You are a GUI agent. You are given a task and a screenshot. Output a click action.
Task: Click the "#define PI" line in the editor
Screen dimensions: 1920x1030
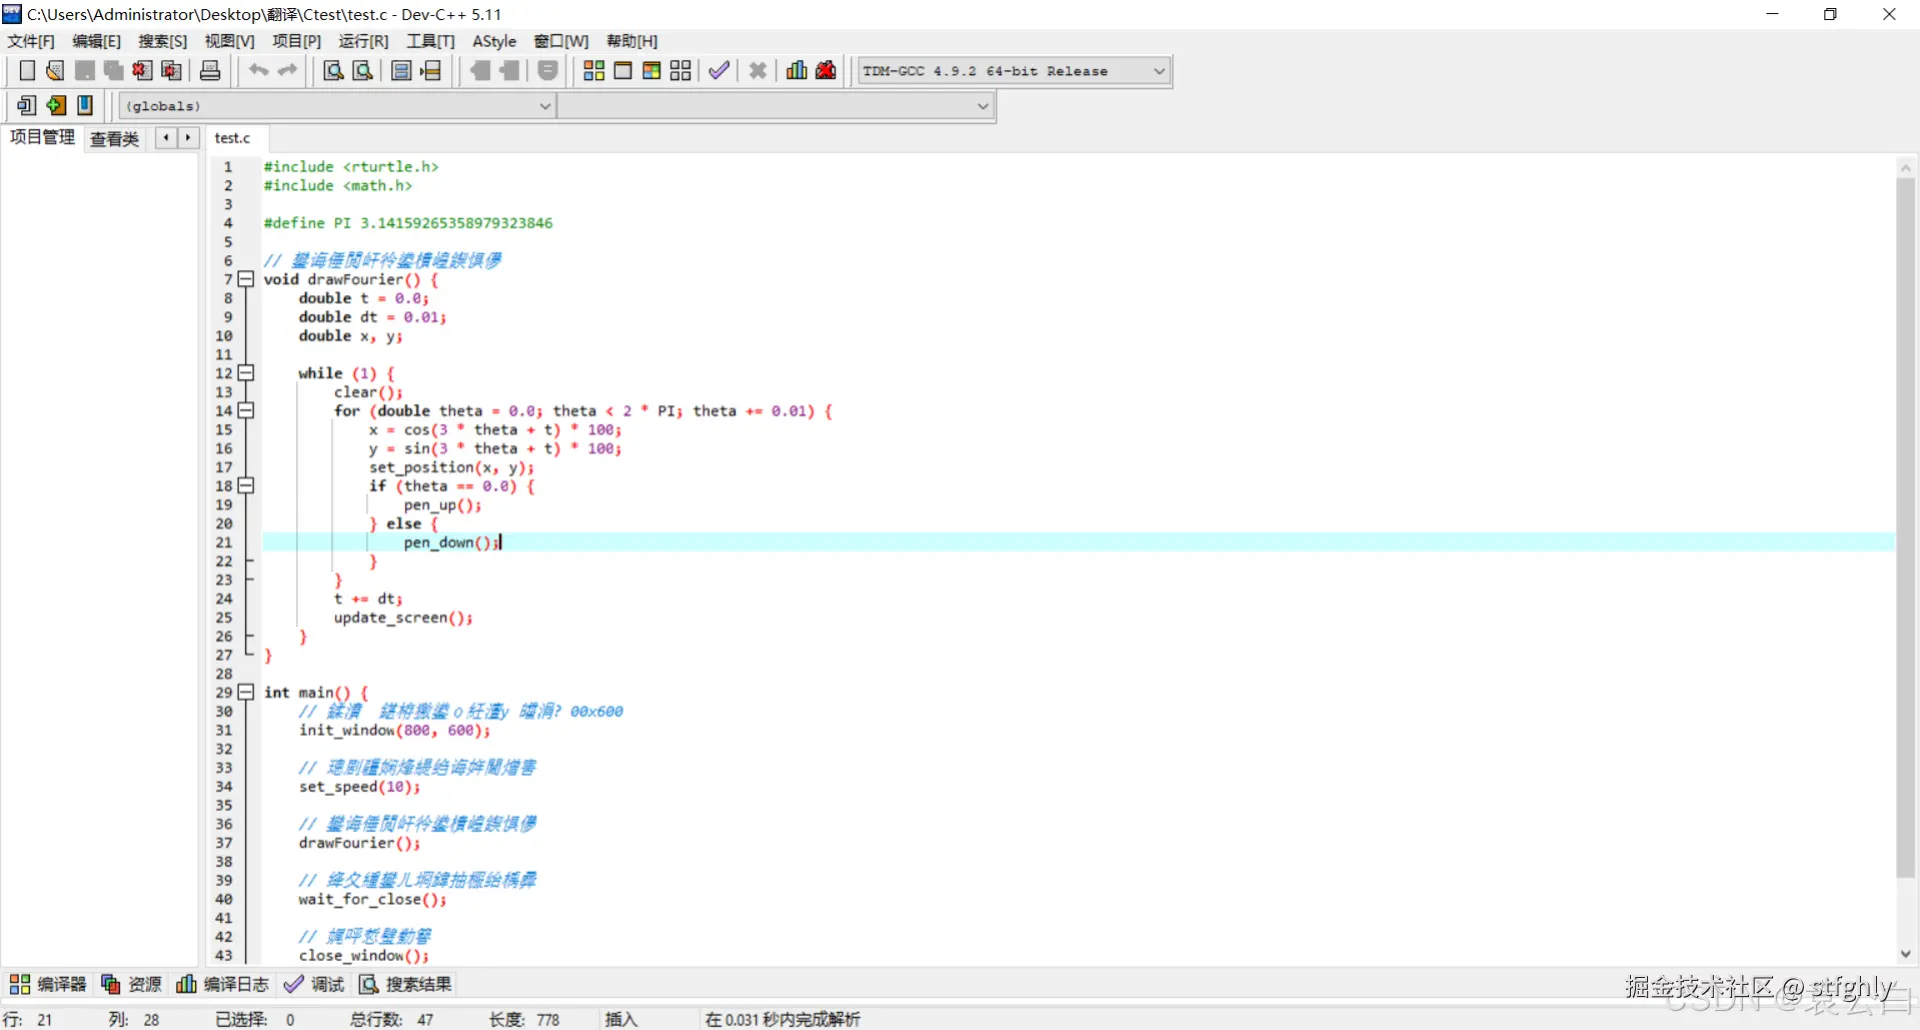(x=408, y=223)
